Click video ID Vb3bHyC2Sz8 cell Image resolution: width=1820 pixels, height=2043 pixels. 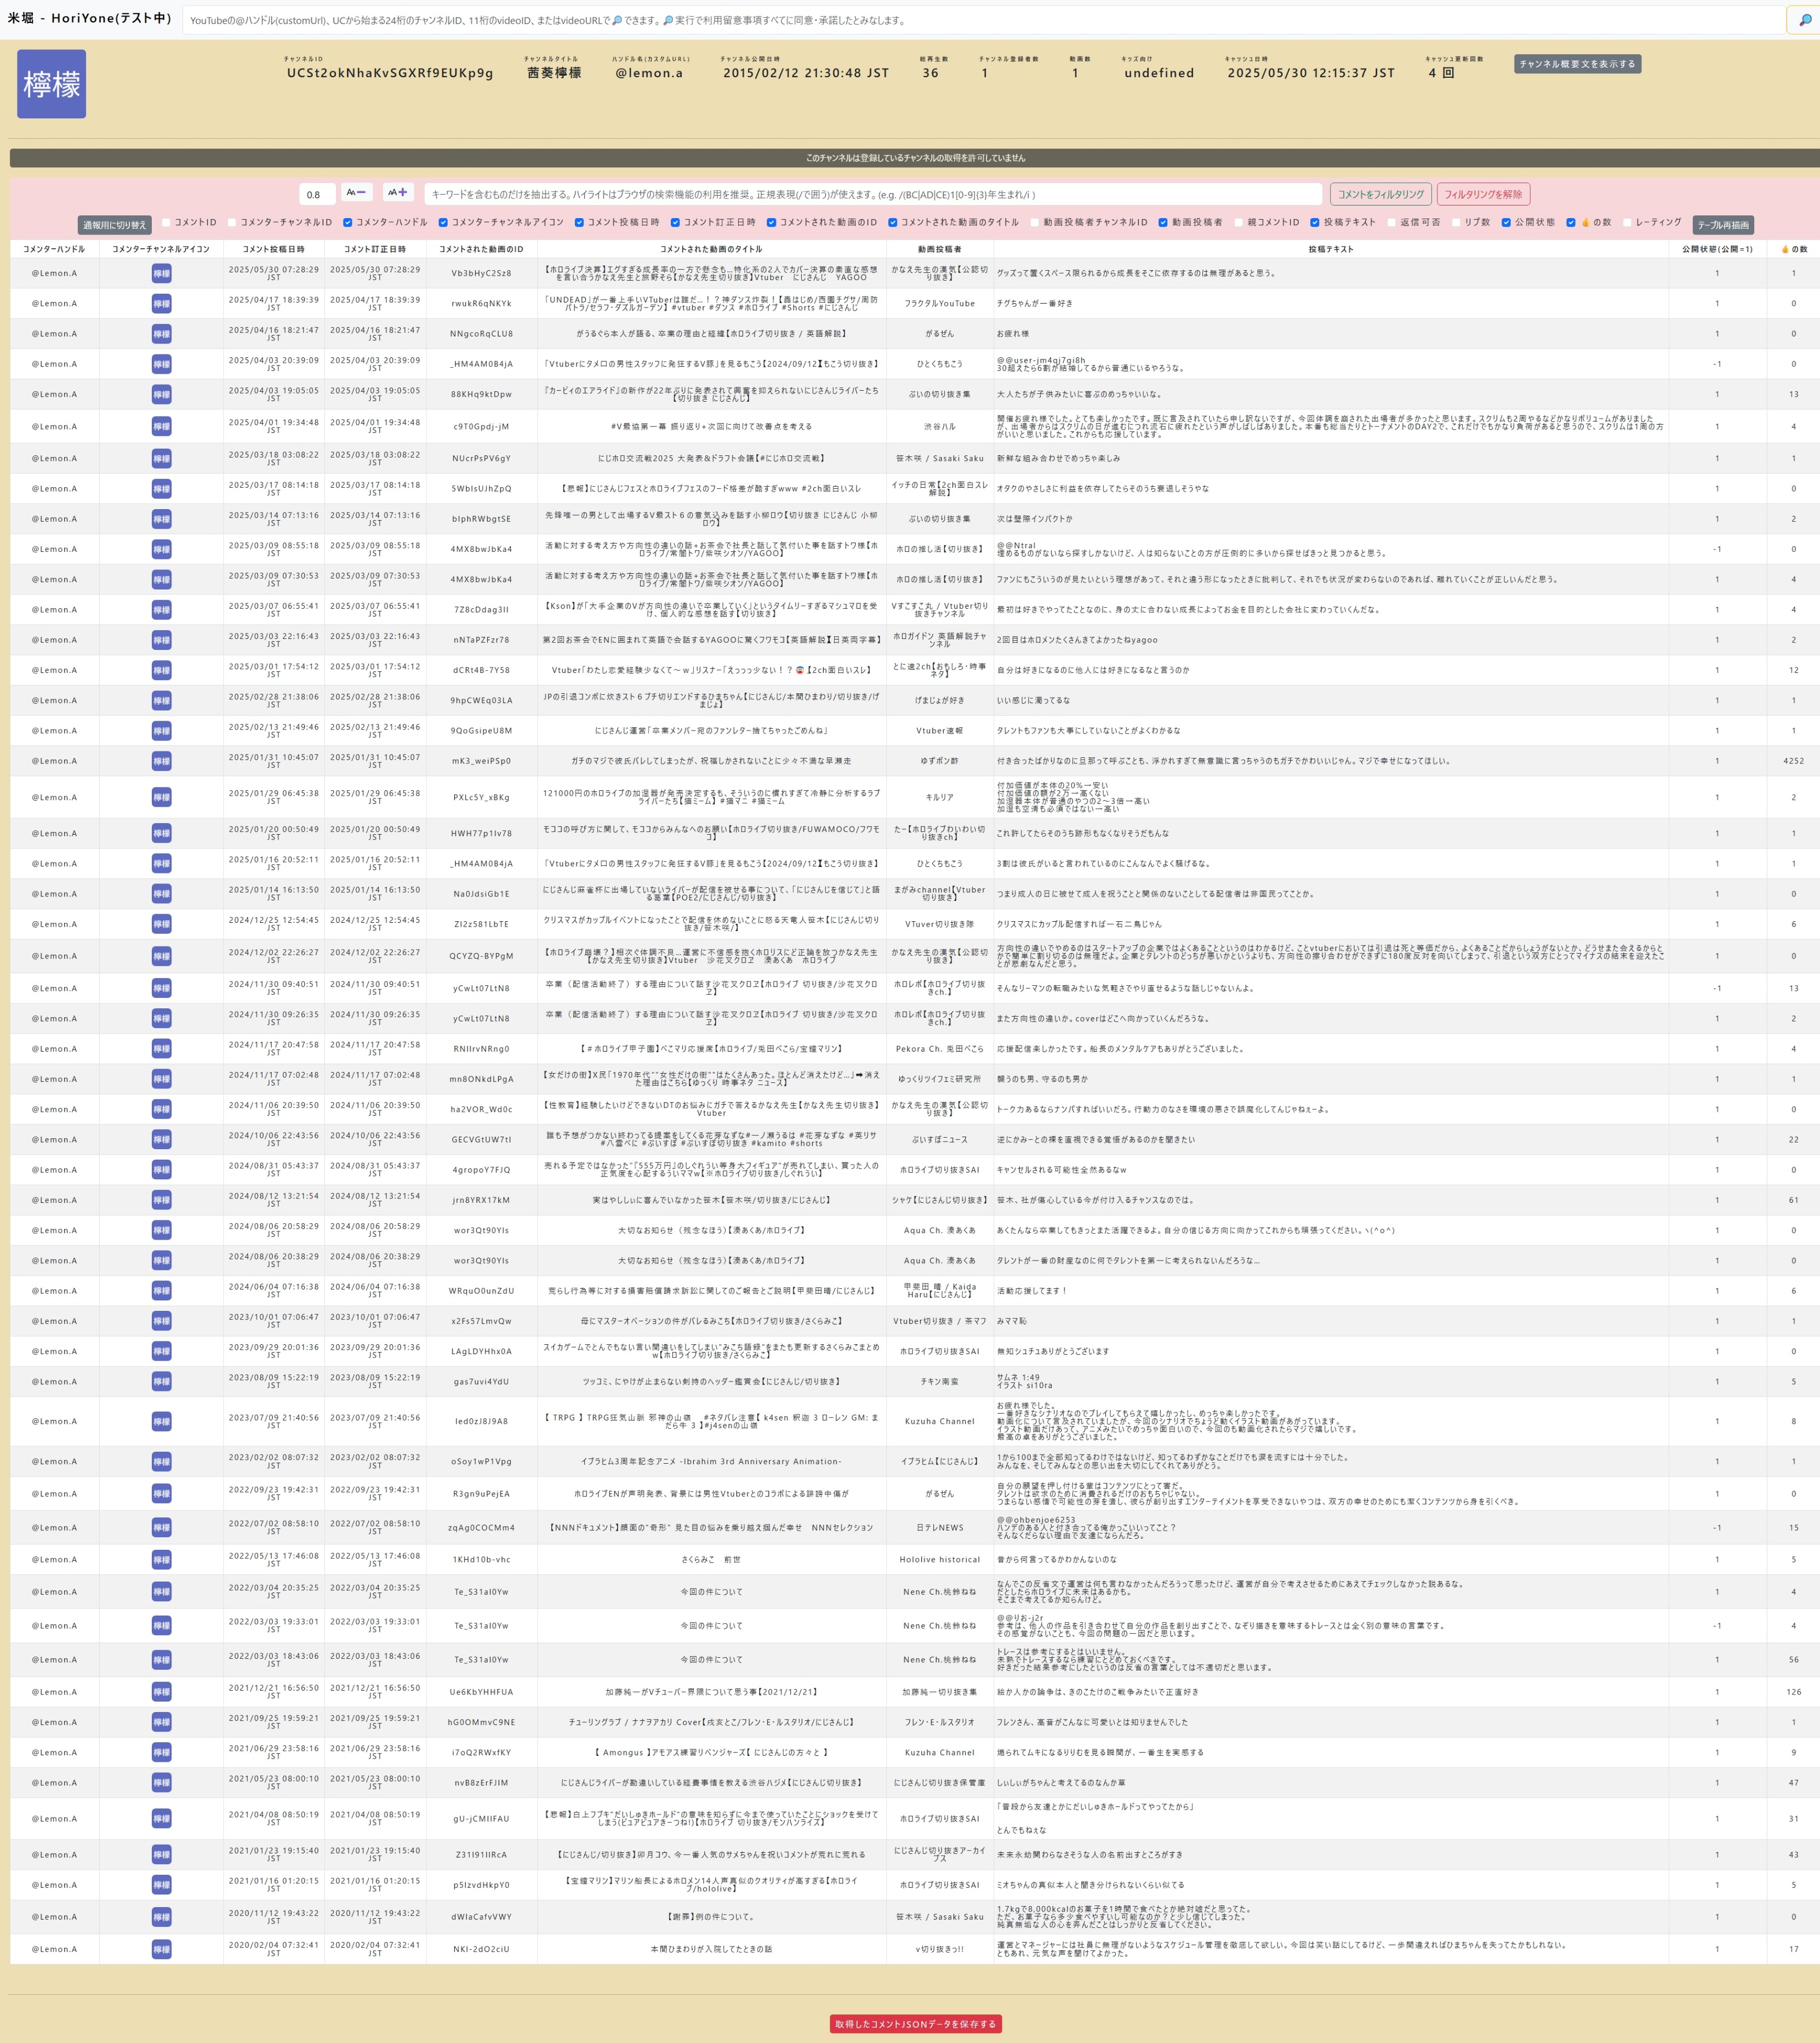[481, 273]
